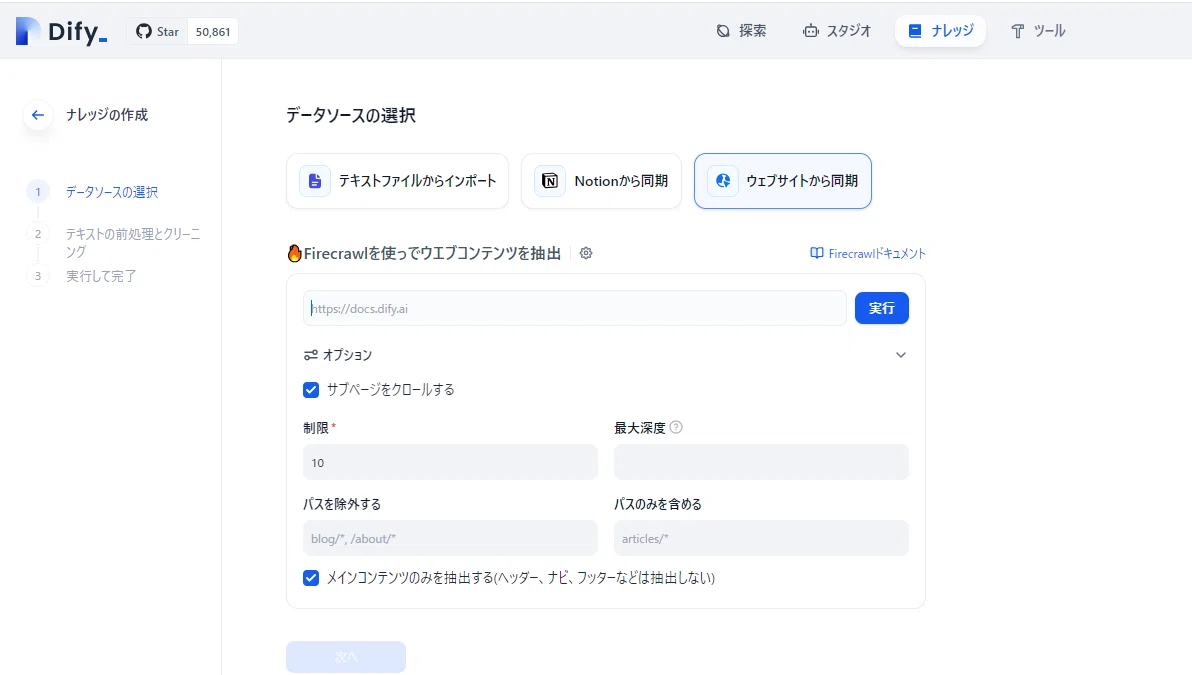Click the 実行 button
1192x675 pixels.
click(x=882, y=308)
